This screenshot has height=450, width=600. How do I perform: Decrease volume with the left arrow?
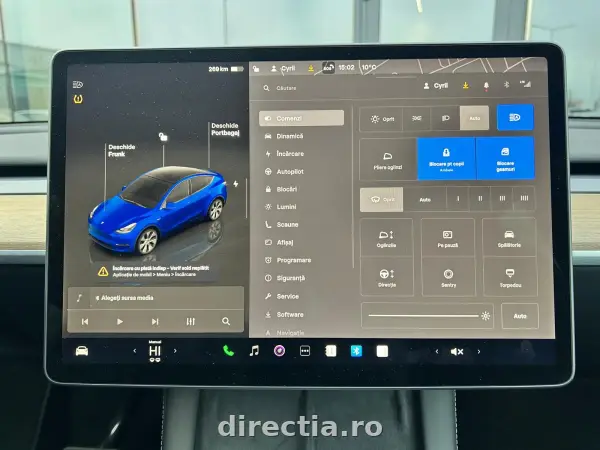437,351
